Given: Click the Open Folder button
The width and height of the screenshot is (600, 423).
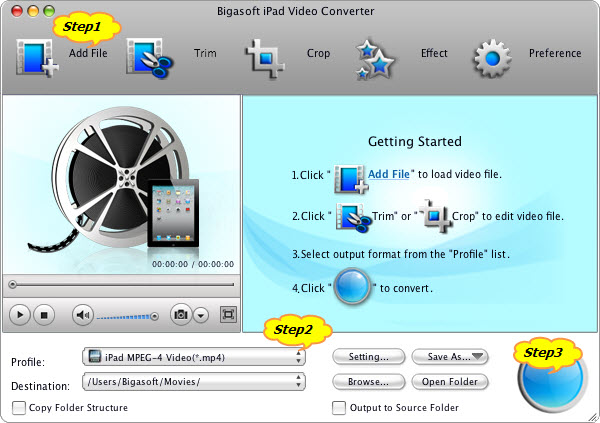Looking at the screenshot, I should (x=450, y=382).
